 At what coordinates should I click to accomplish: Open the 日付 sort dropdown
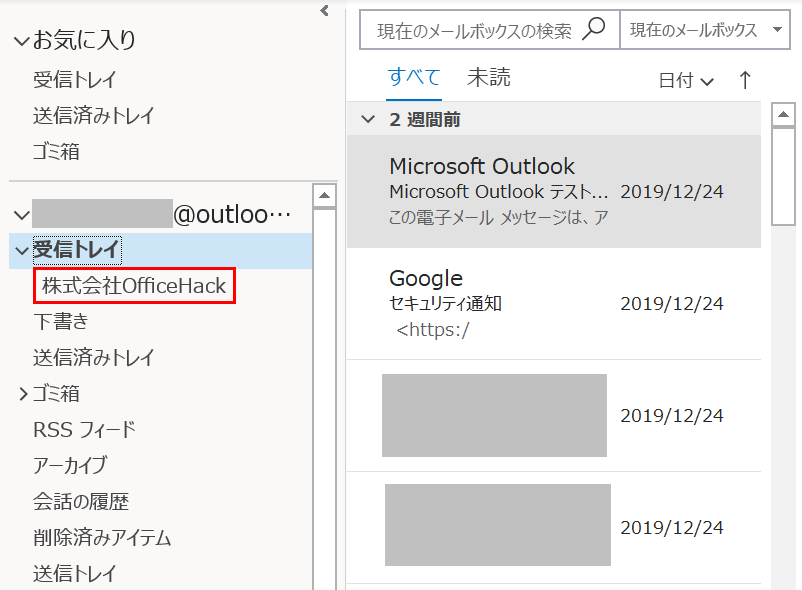[x=686, y=81]
